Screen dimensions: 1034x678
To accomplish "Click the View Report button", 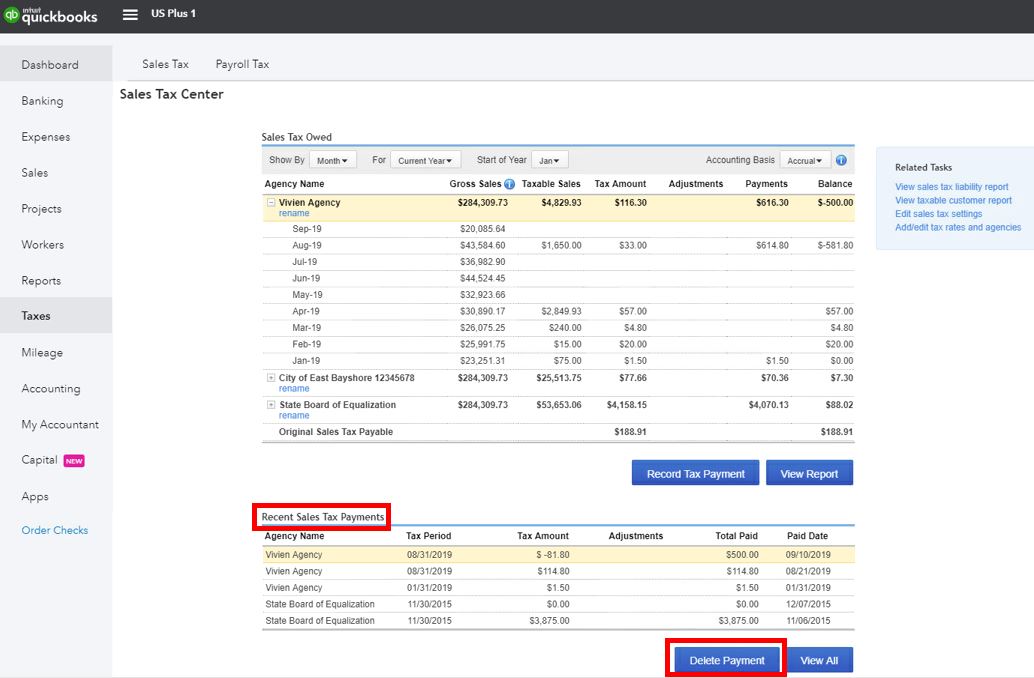I will coord(809,473).
